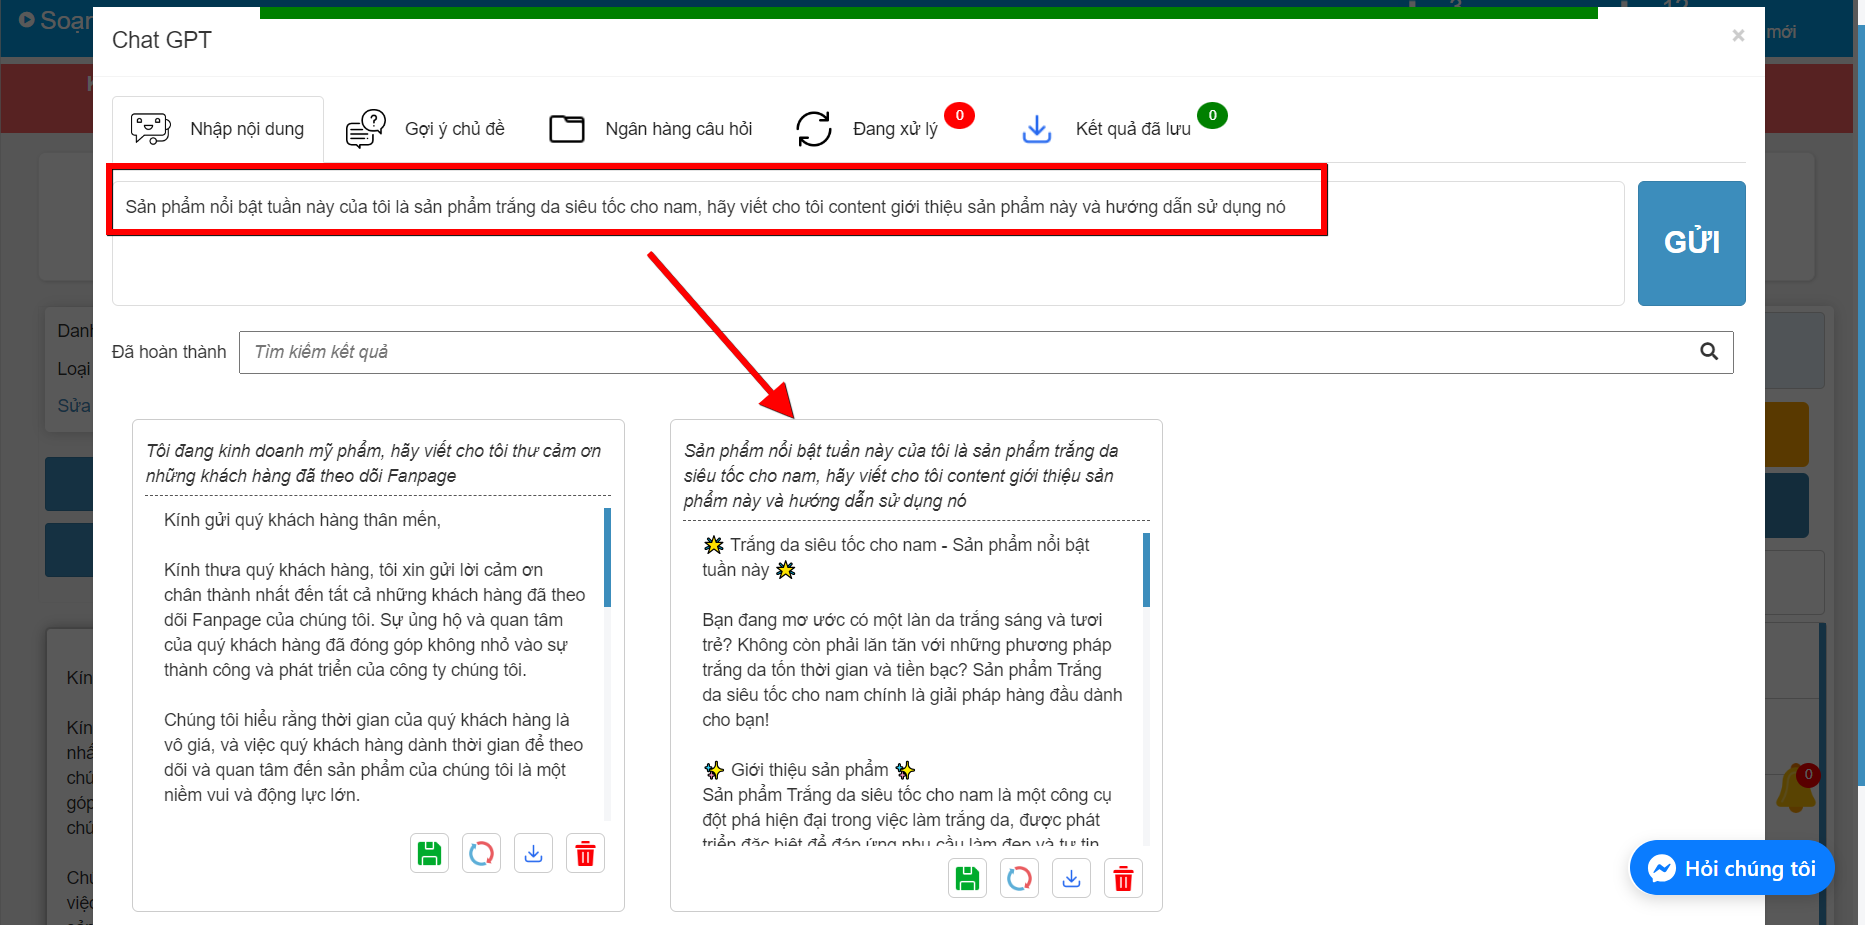Delete the Fanpage thank-you letter result
The height and width of the screenshot is (925, 1865).
[x=586, y=854]
